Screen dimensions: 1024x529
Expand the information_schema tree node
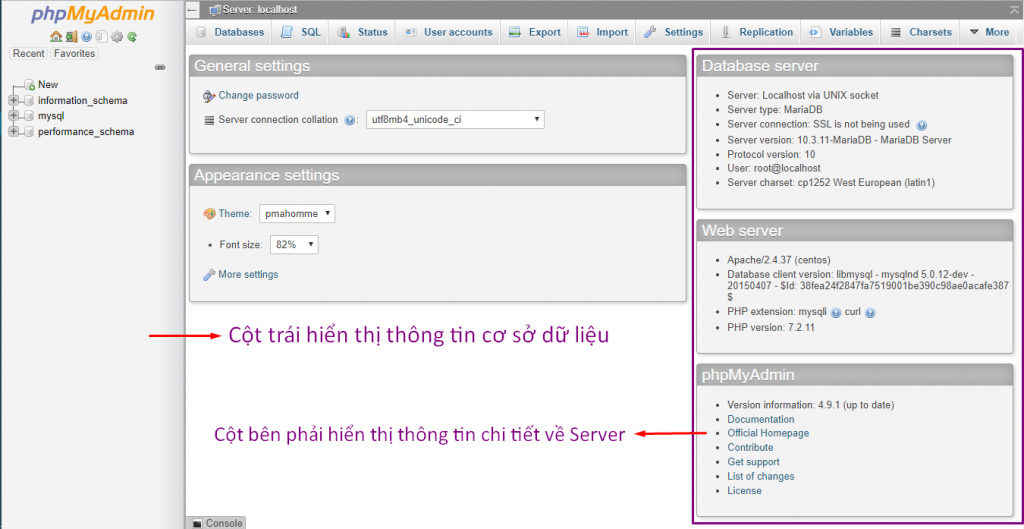[x=14, y=101]
